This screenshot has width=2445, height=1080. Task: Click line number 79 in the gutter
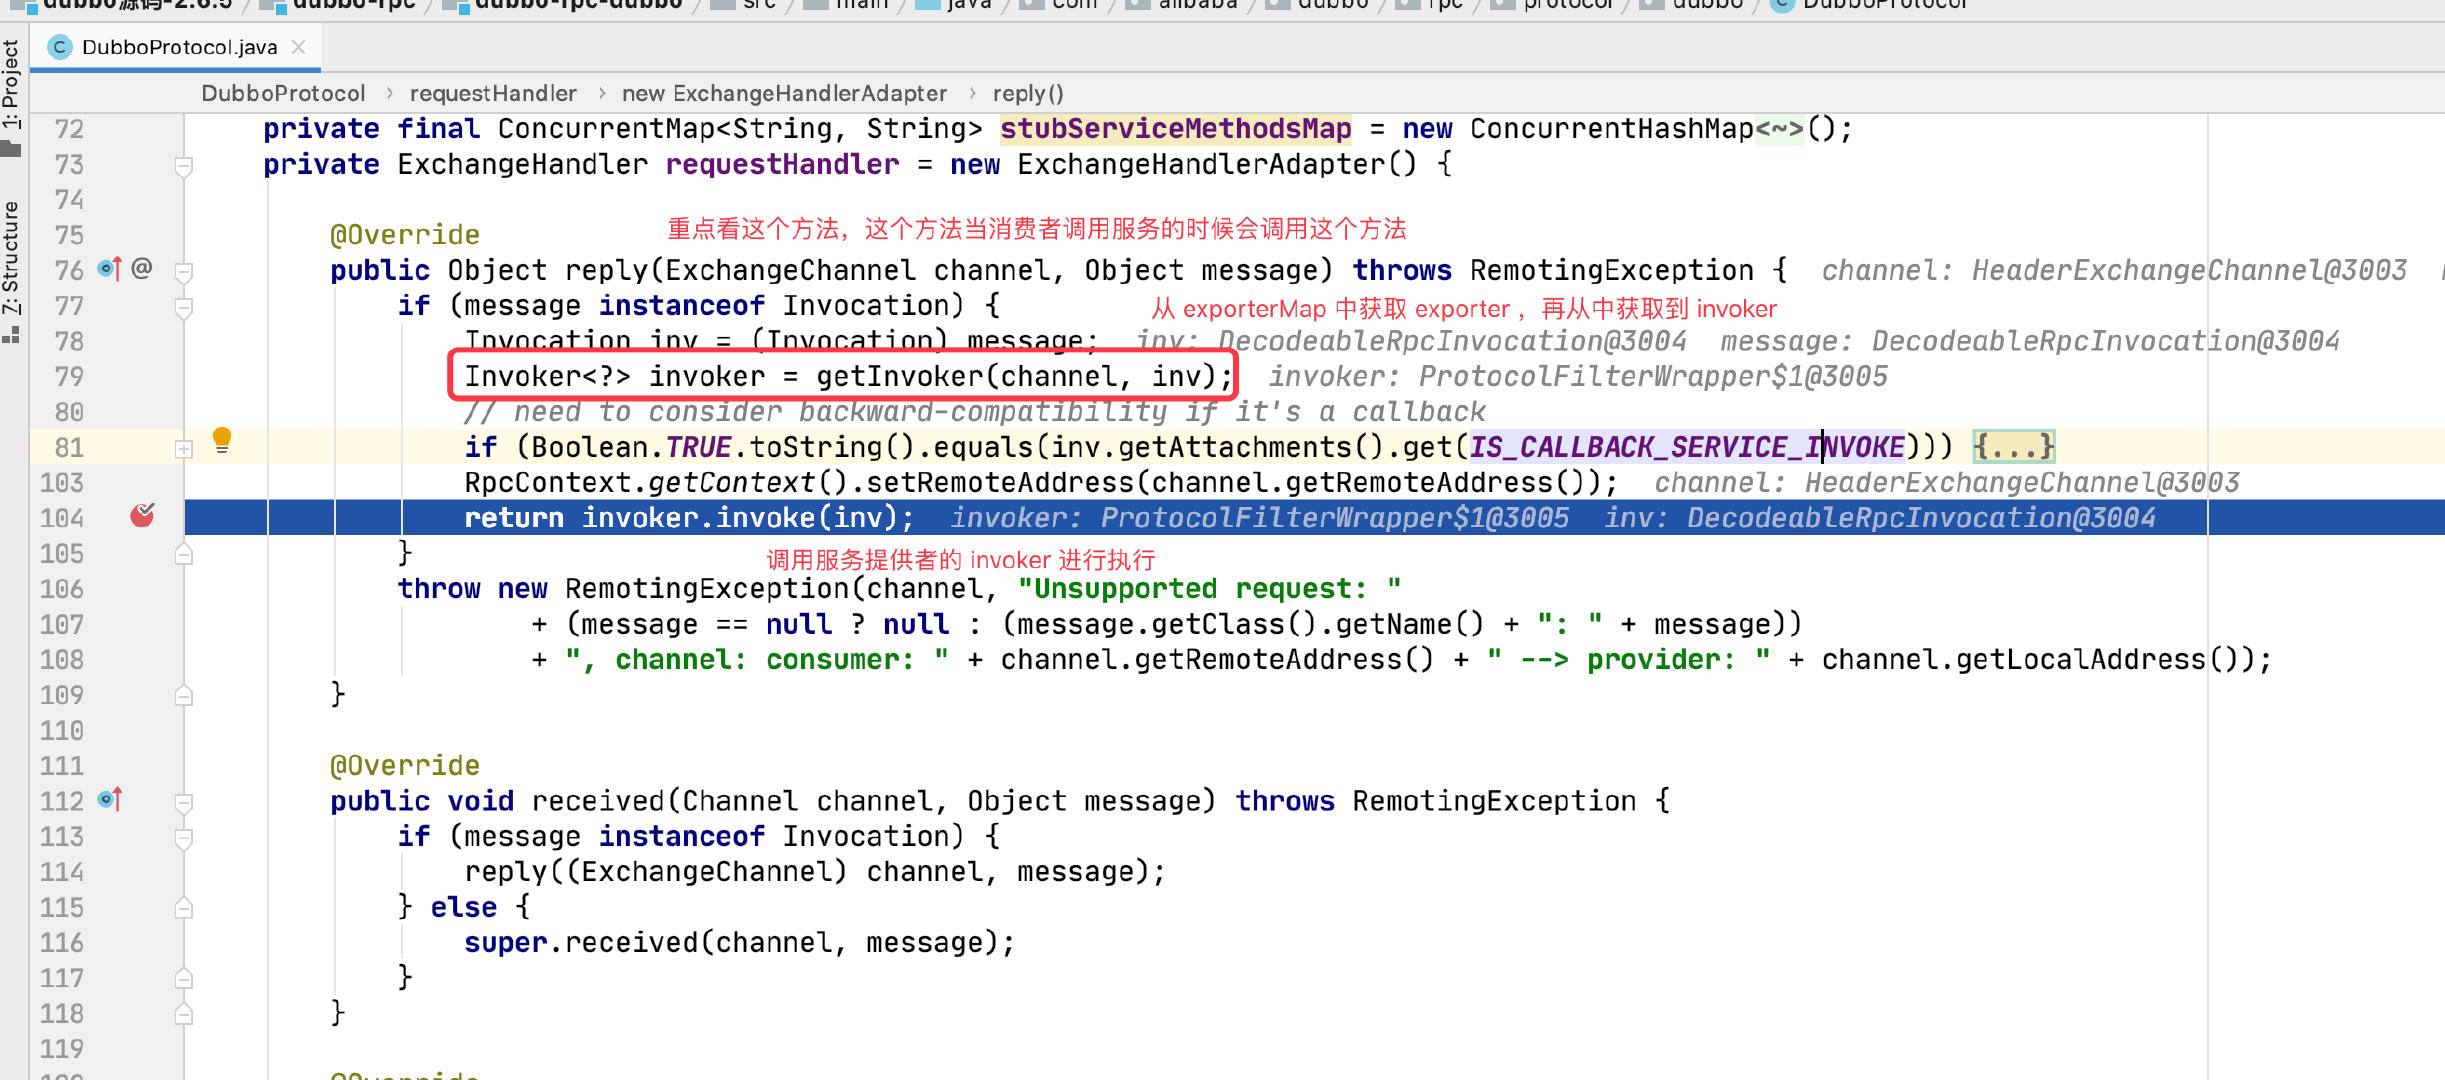[x=69, y=377]
